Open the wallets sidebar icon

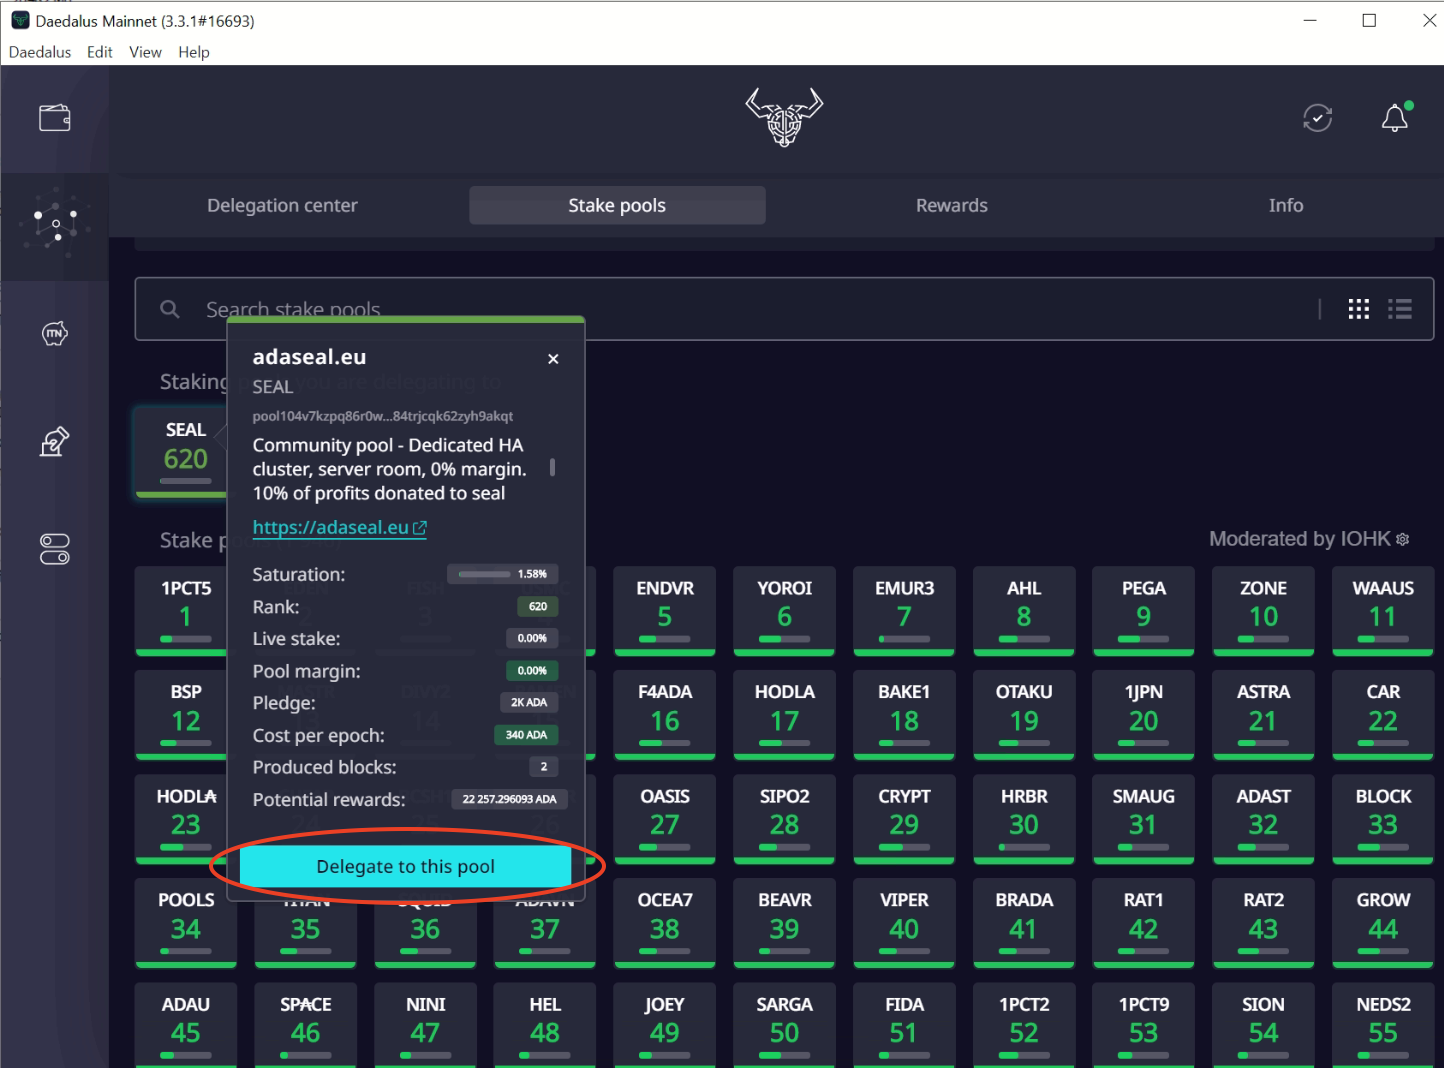(x=55, y=118)
